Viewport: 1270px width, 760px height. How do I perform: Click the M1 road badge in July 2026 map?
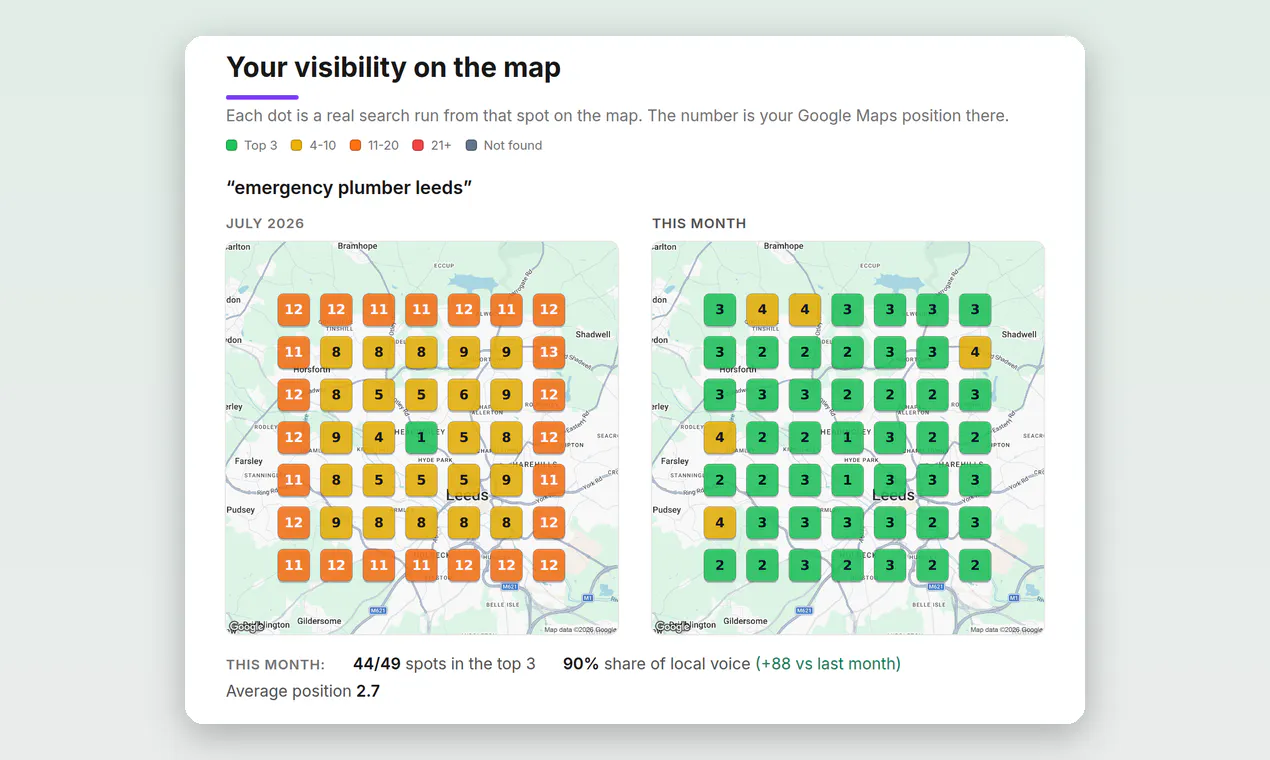click(x=588, y=598)
